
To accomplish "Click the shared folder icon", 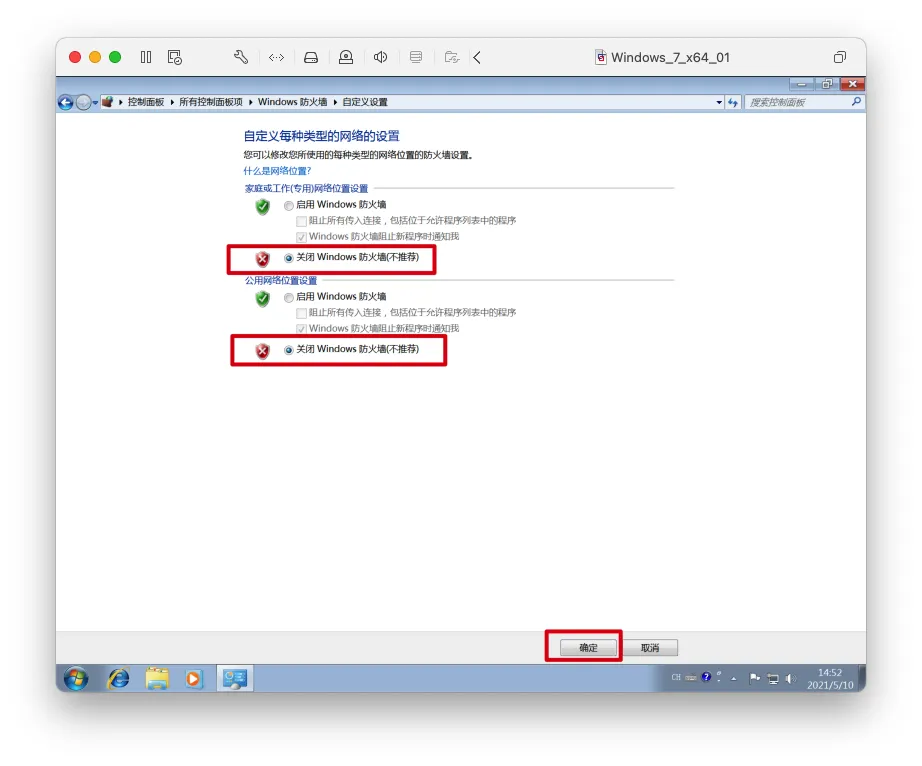I will (452, 57).
